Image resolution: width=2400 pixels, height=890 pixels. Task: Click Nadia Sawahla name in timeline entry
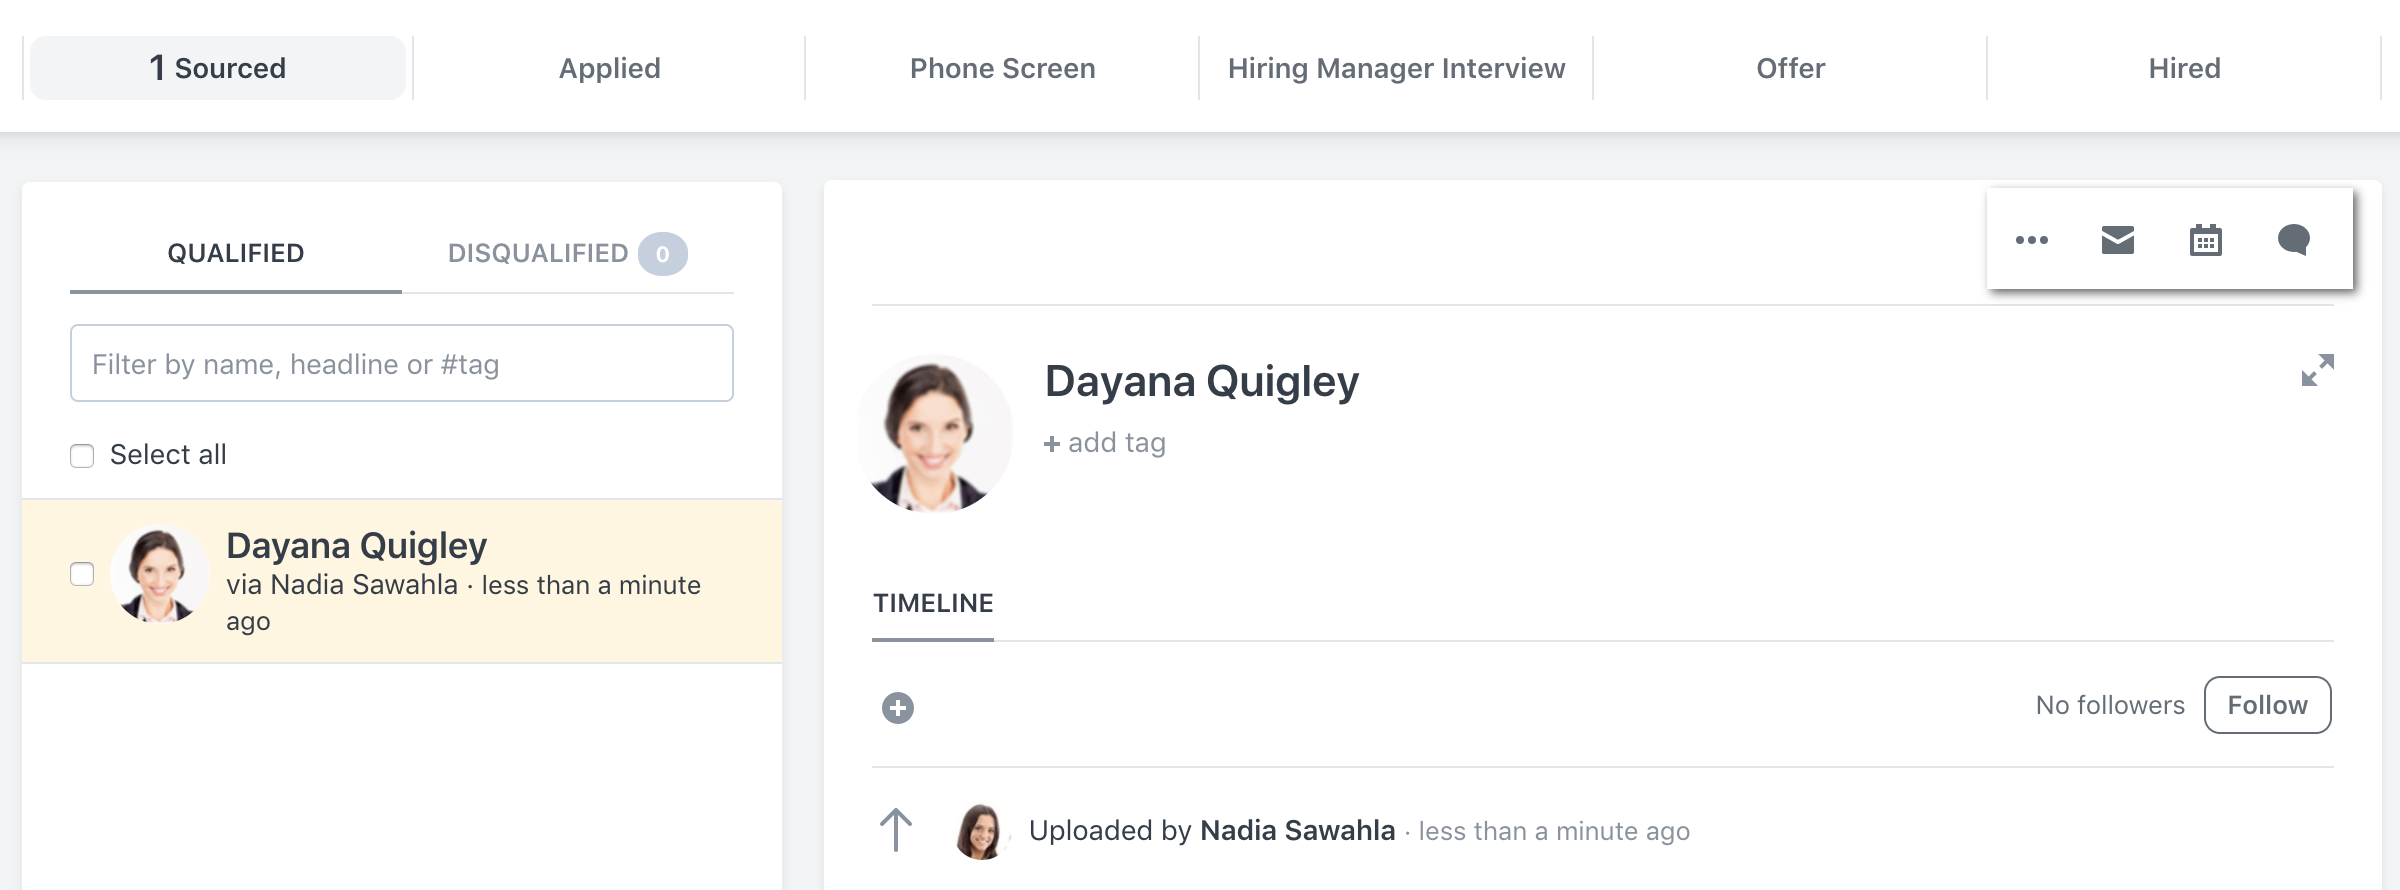[x=1297, y=831]
